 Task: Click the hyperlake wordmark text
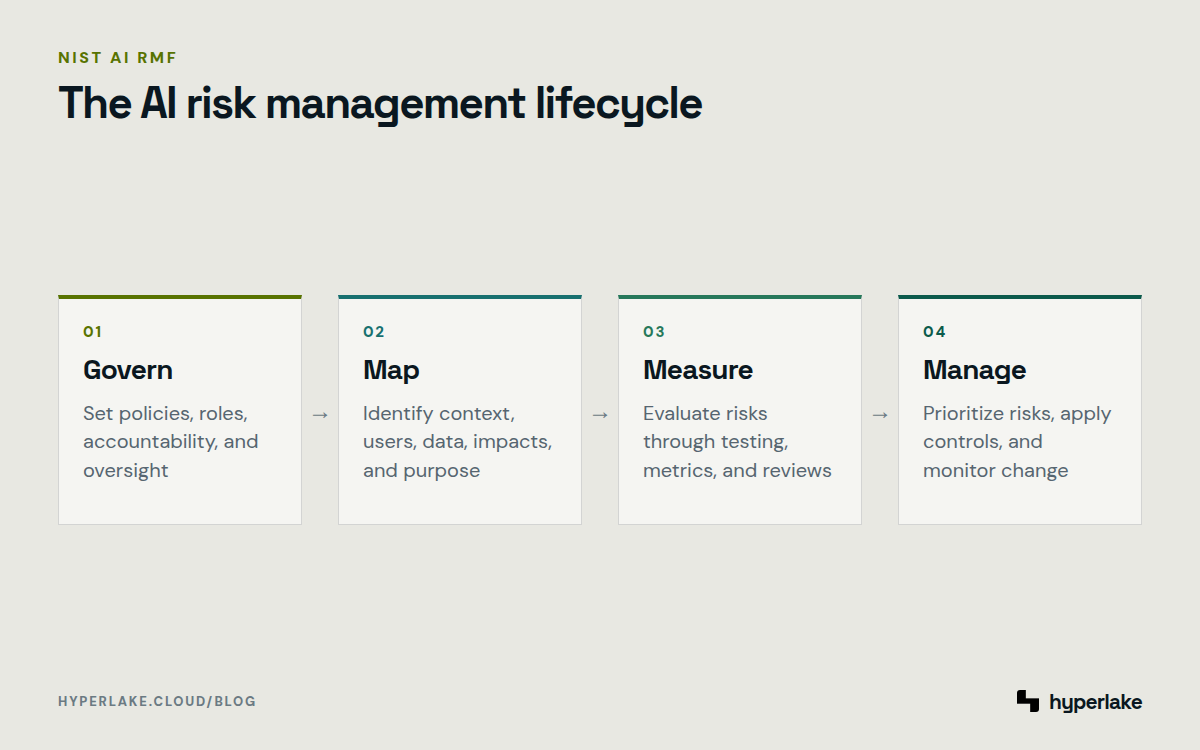pos(1095,702)
